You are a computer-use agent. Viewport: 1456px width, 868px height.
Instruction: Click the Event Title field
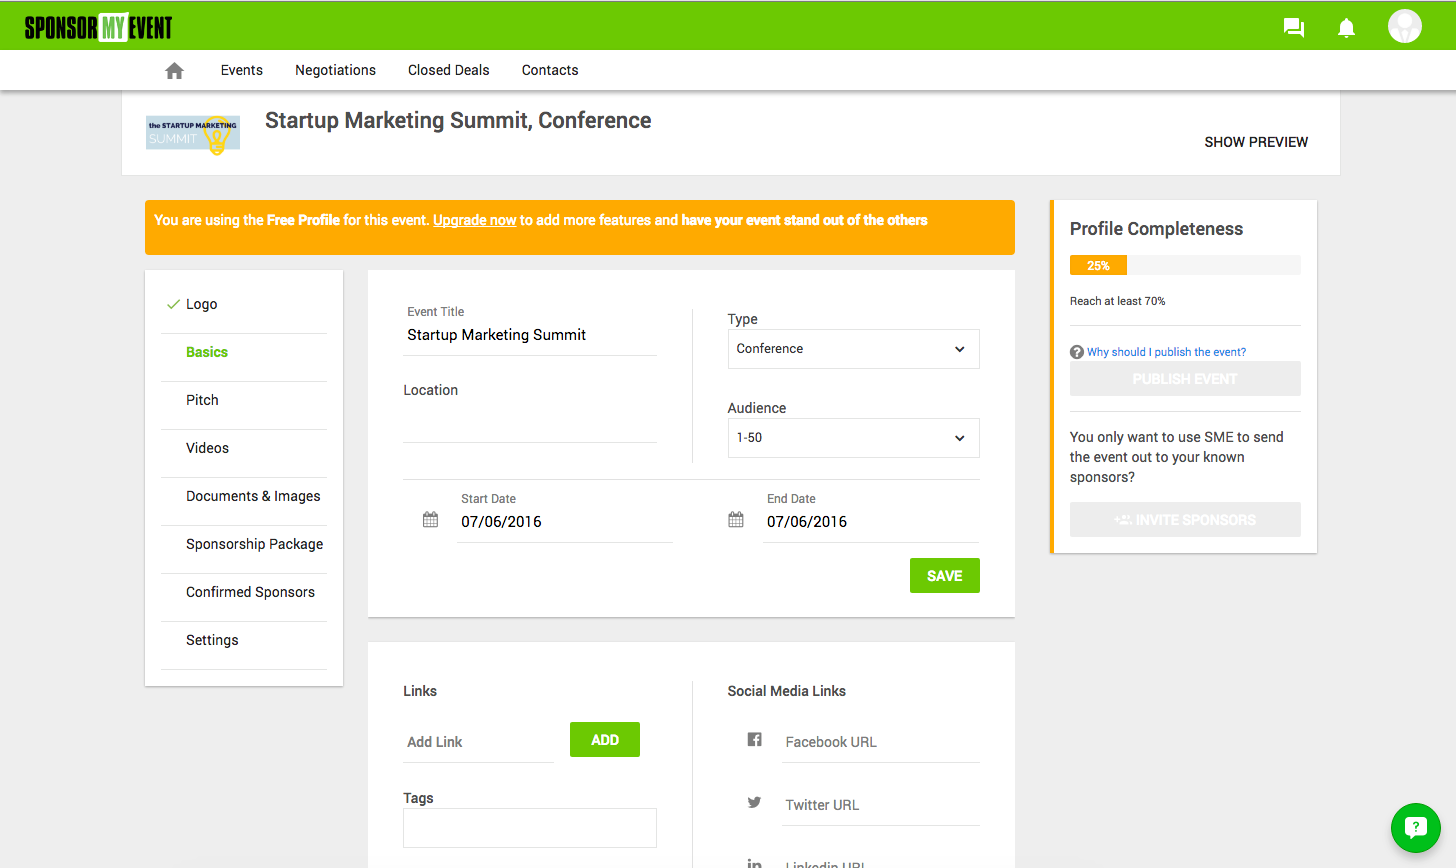pyautogui.click(x=529, y=335)
